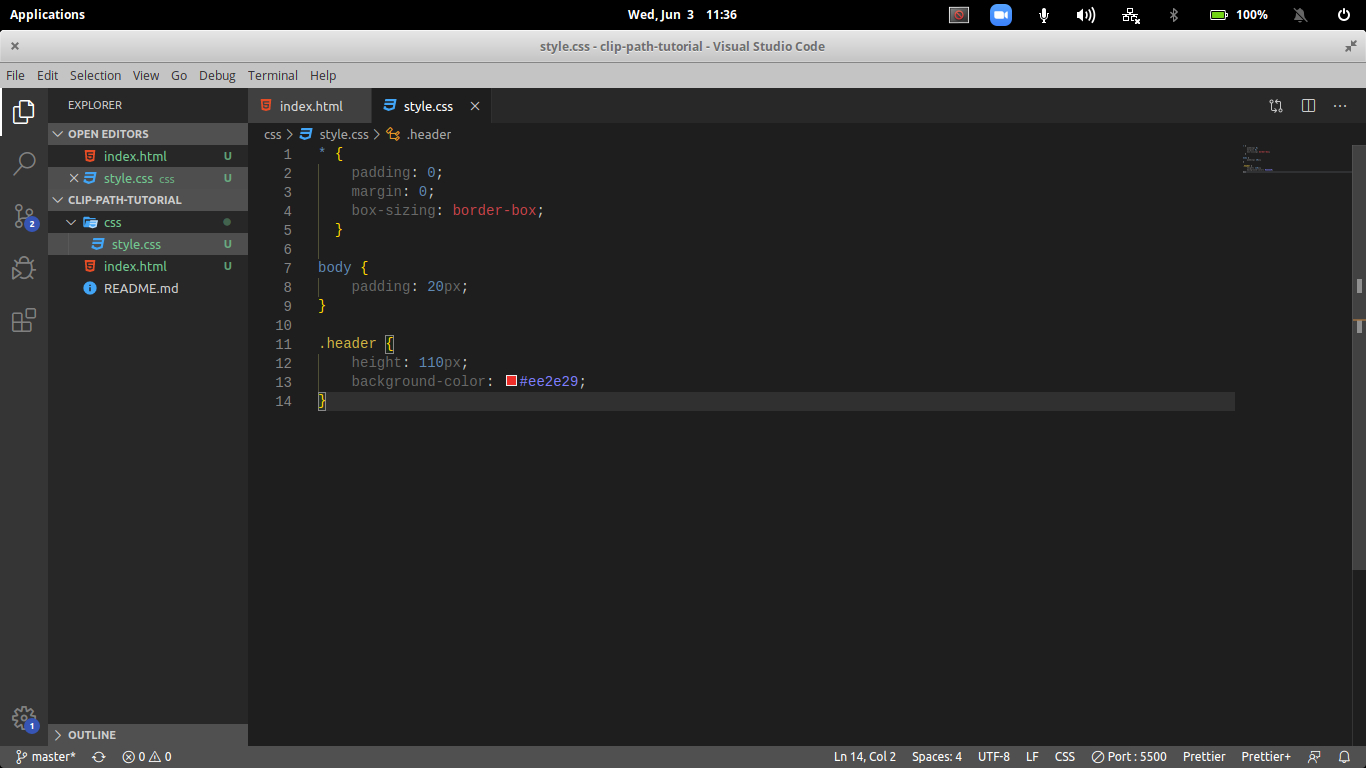The image size is (1366, 768).
Task: Click the #ee2e29 red color swatch
Action: 511,381
